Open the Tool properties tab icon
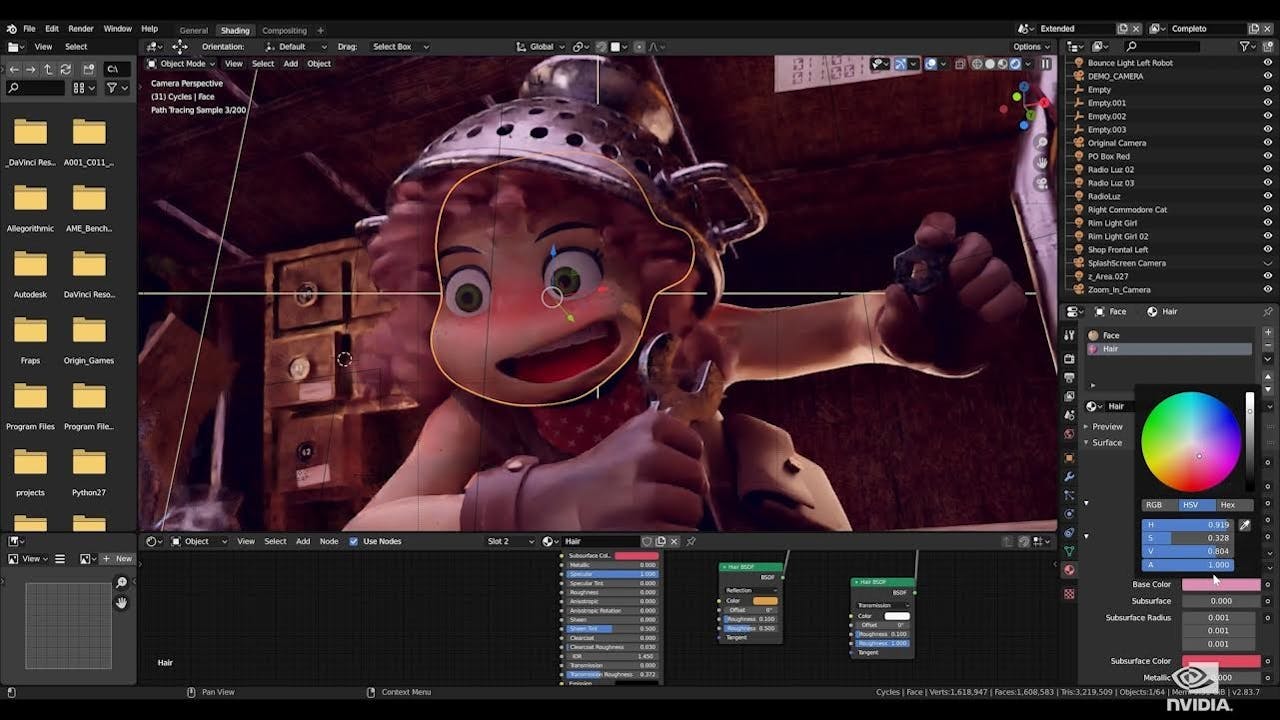The width and height of the screenshot is (1280, 720). (x=1069, y=336)
